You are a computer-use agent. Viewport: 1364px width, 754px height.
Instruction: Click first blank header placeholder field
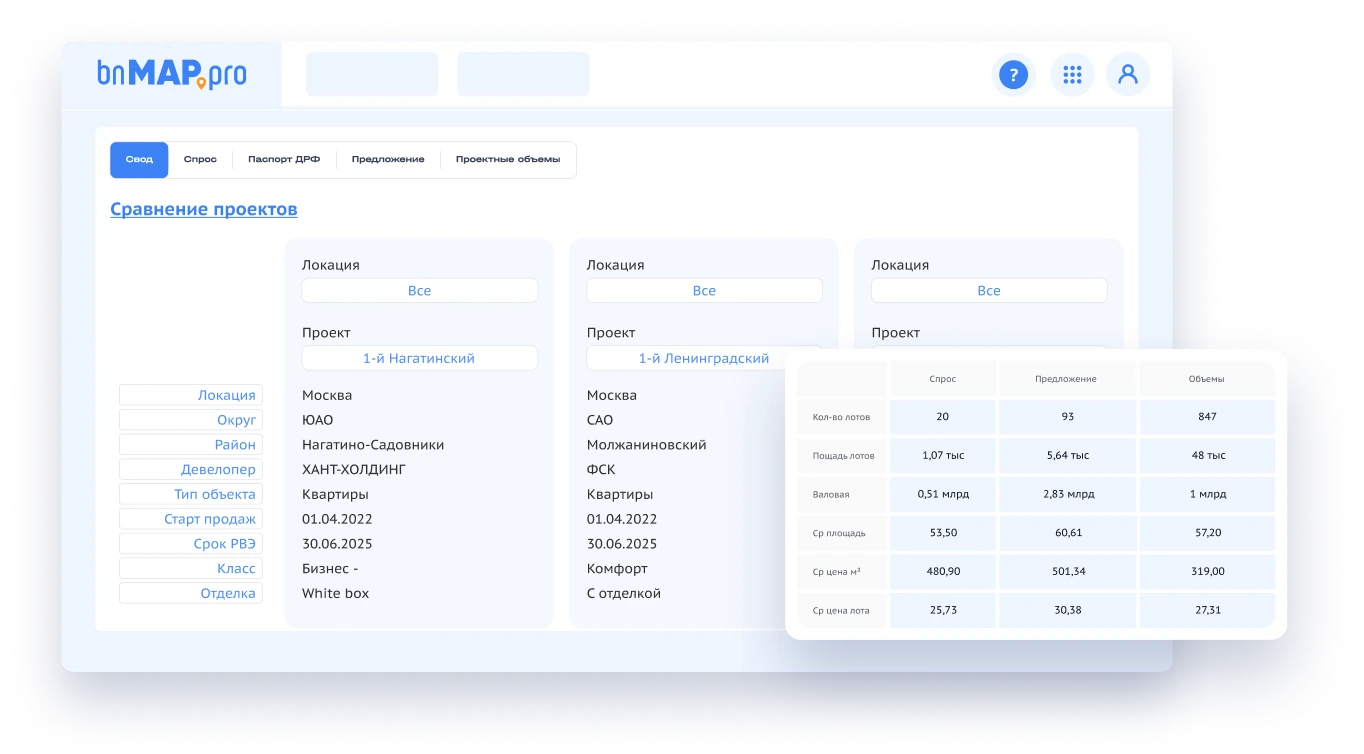[372, 74]
